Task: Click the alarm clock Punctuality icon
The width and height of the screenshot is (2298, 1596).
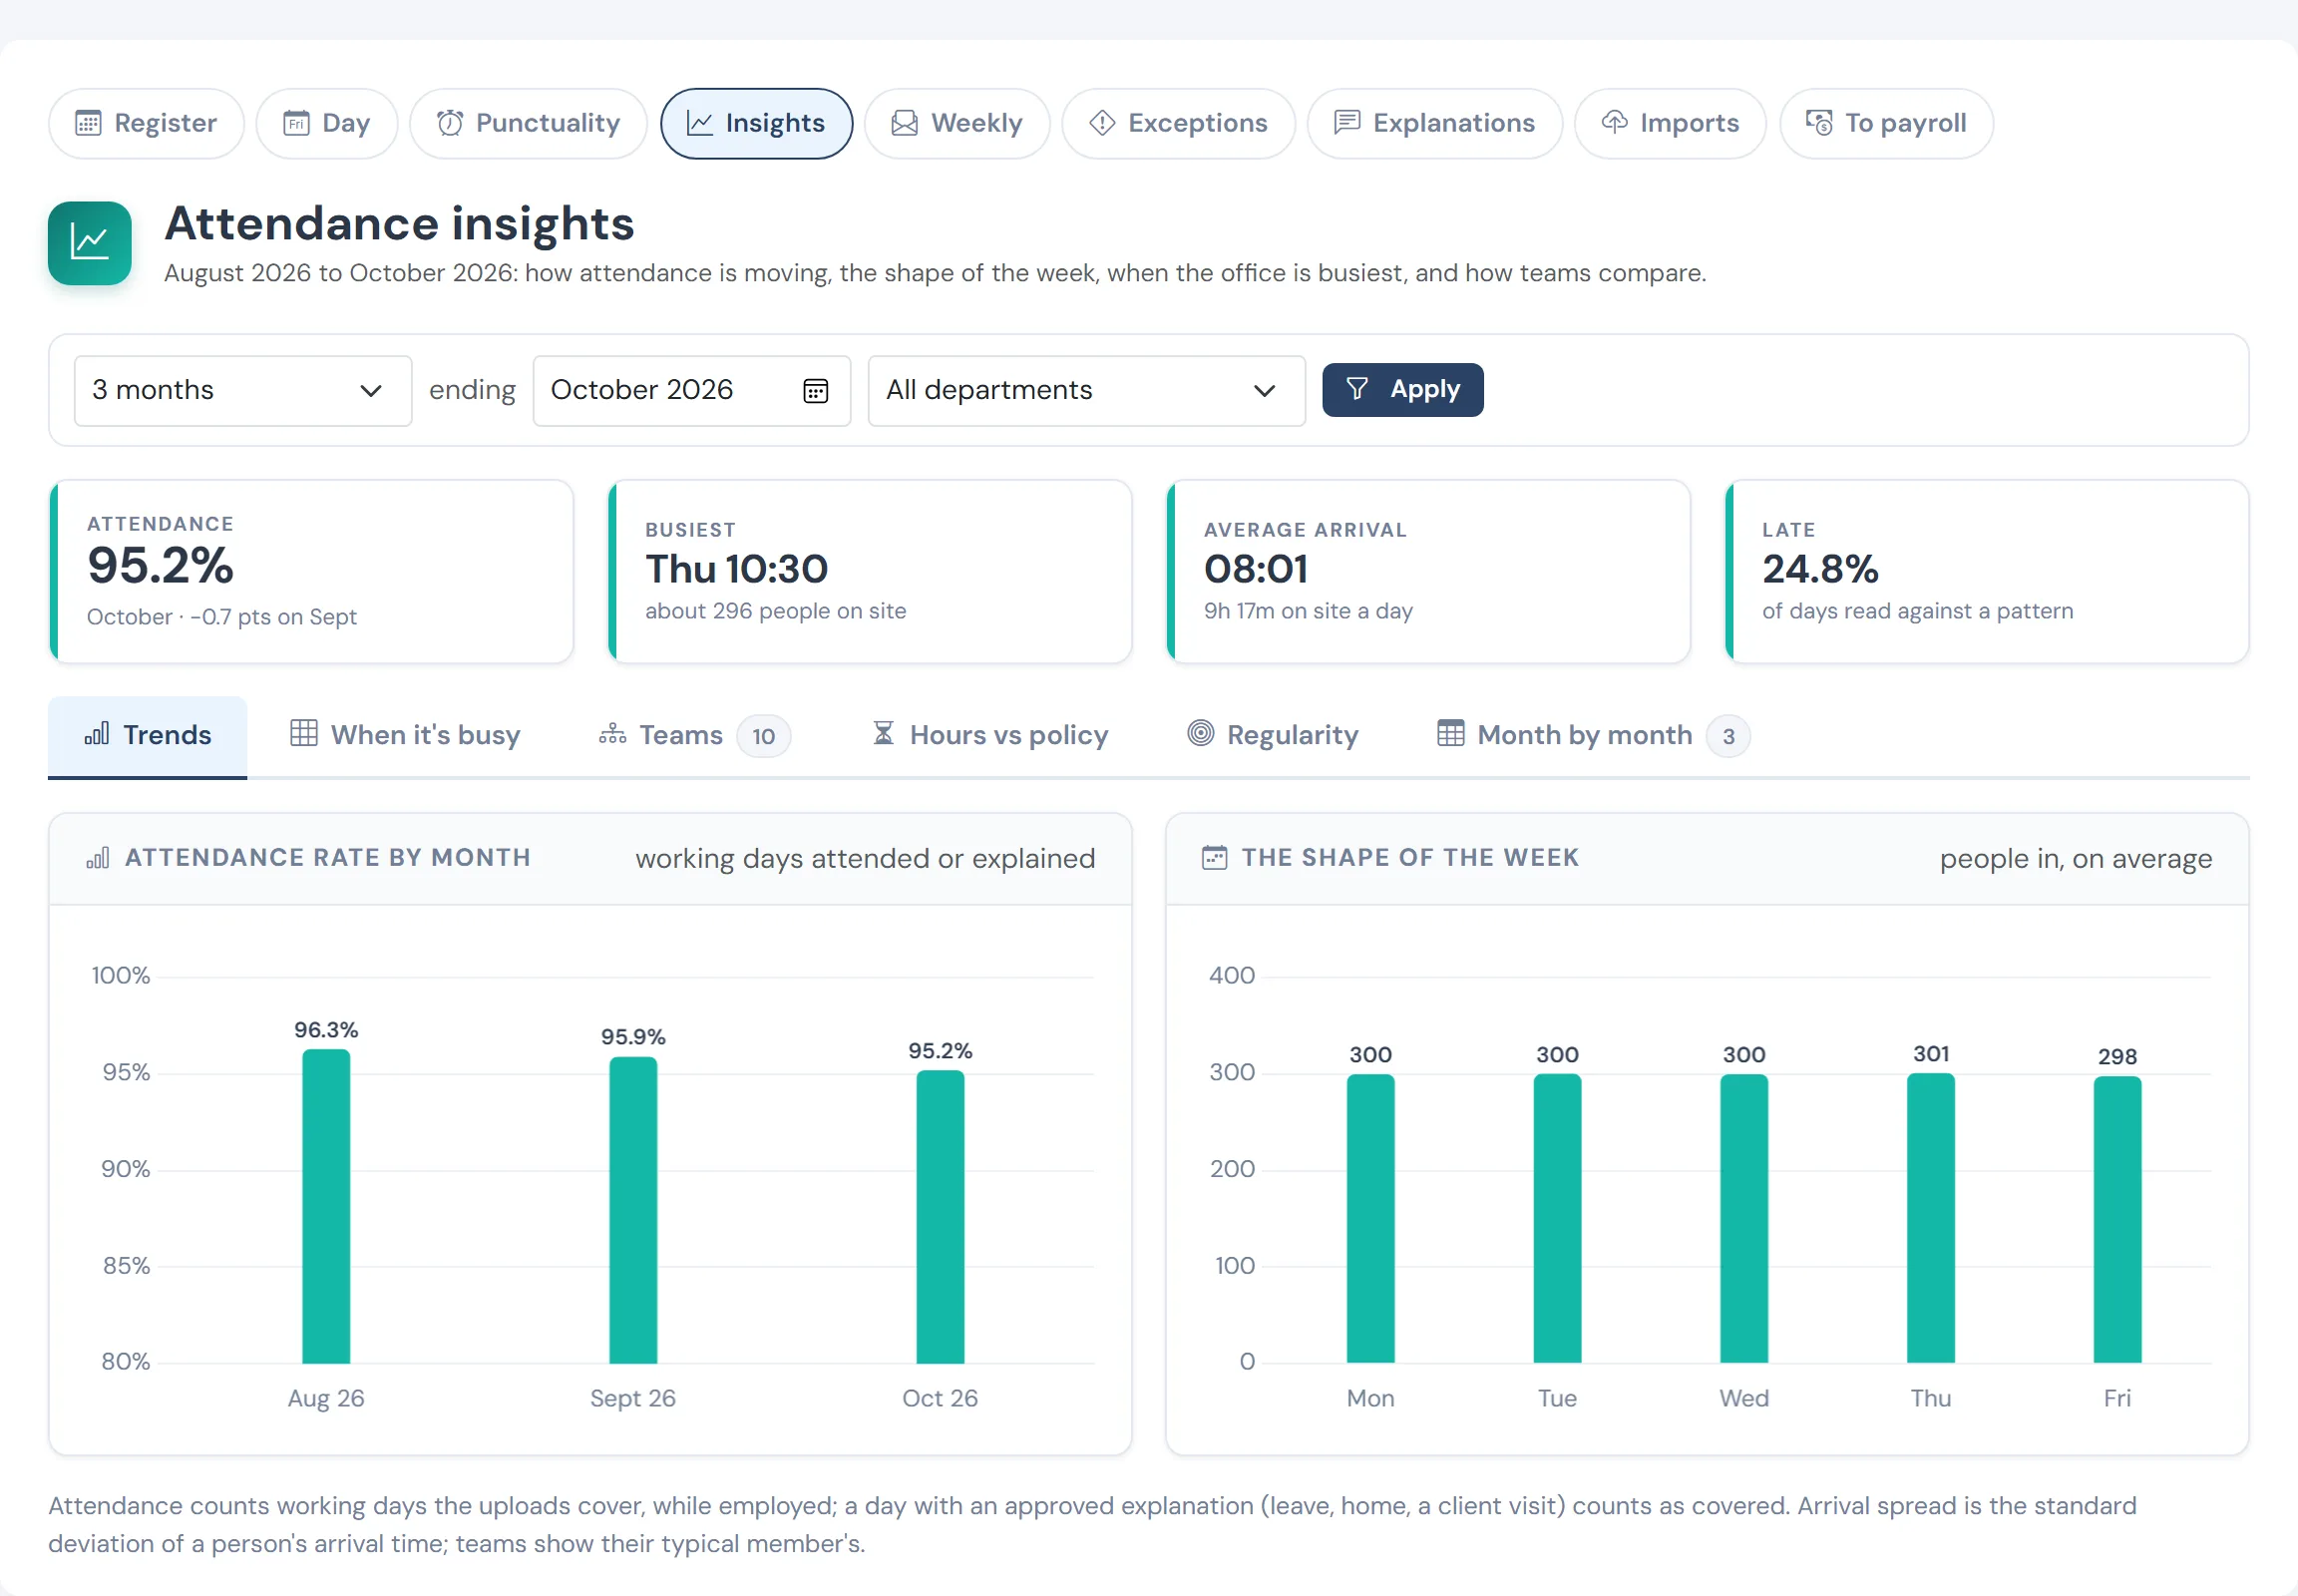Action: pyautogui.click(x=450, y=123)
